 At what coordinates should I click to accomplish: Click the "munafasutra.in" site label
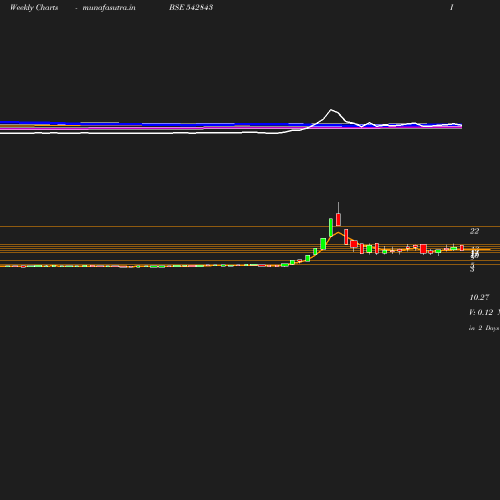(109, 7)
